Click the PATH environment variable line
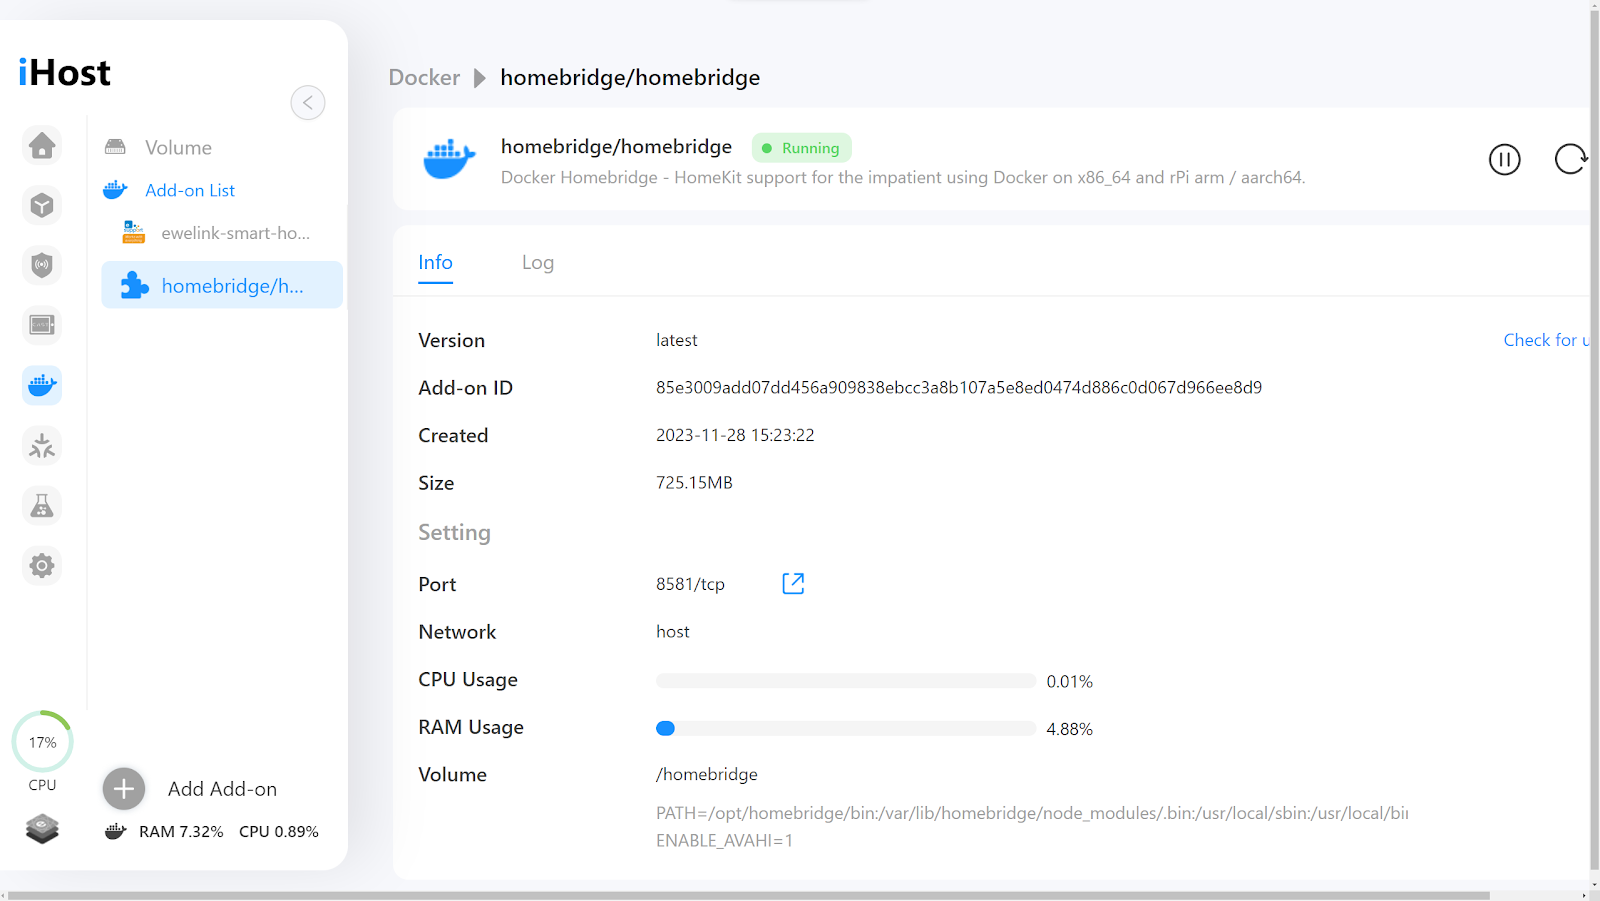This screenshot has height=901, width=1600. pyautogui.click(x=1032, y=813)
